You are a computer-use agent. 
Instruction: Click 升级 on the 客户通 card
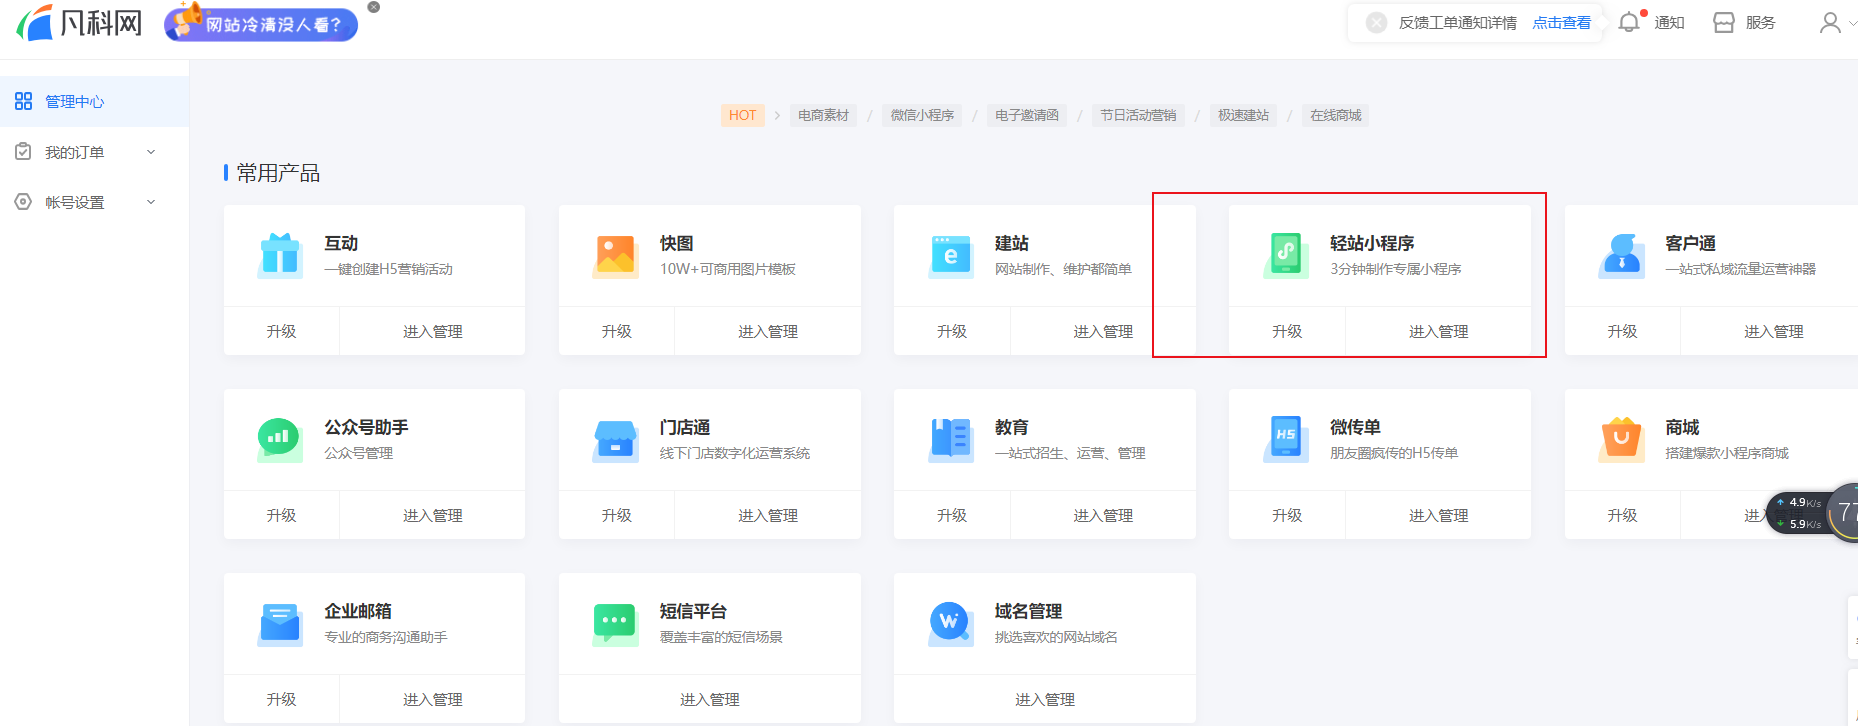[x=1622, y=331]
